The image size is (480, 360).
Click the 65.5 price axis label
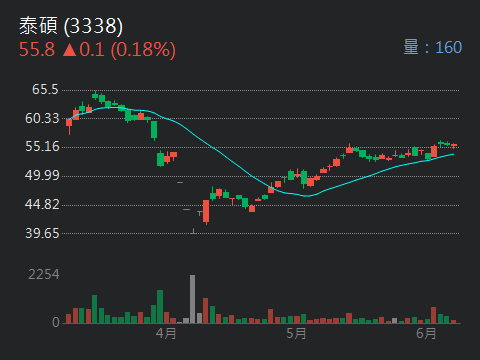pyautogui.click(x=45, y=89)
